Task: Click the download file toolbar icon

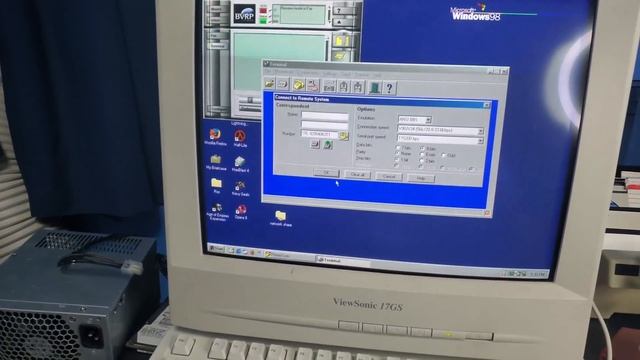Action: (x=358, y=87)
